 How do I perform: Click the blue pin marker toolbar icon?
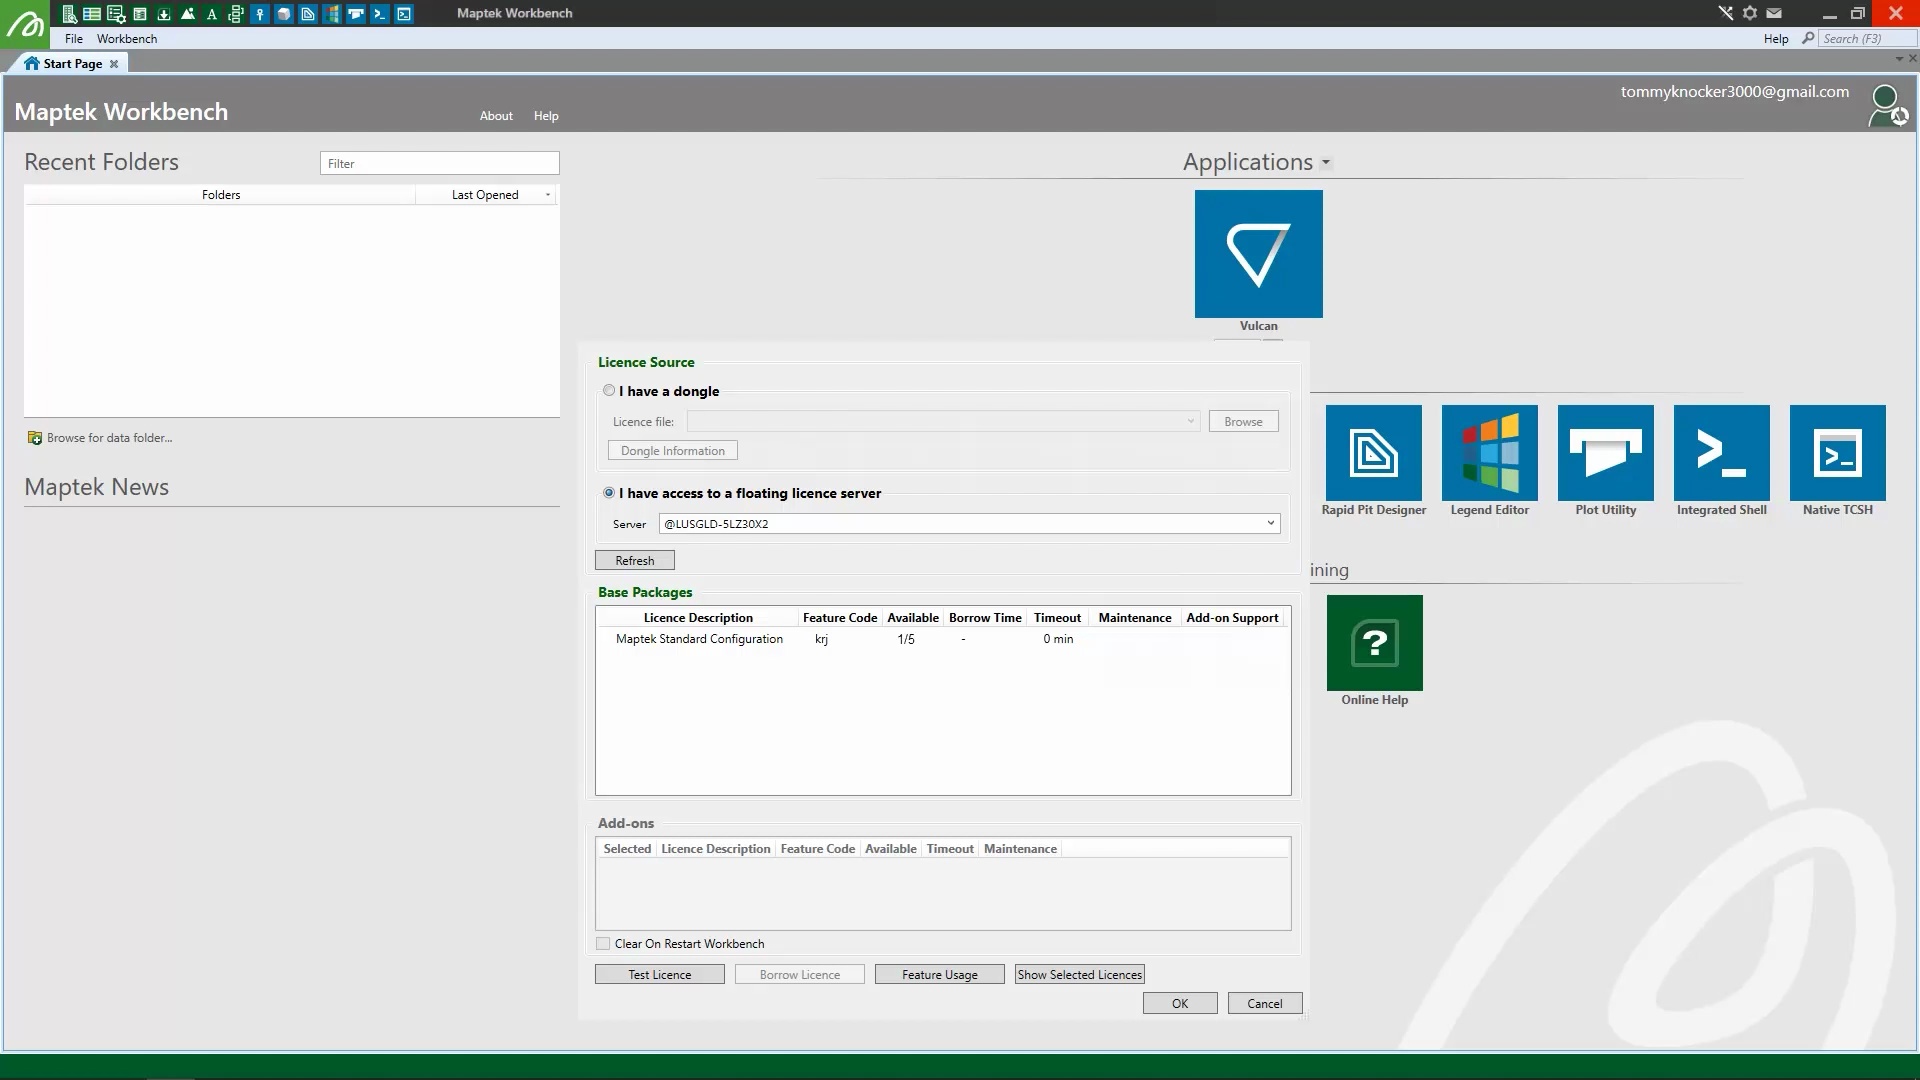click(x=260, y=14)
